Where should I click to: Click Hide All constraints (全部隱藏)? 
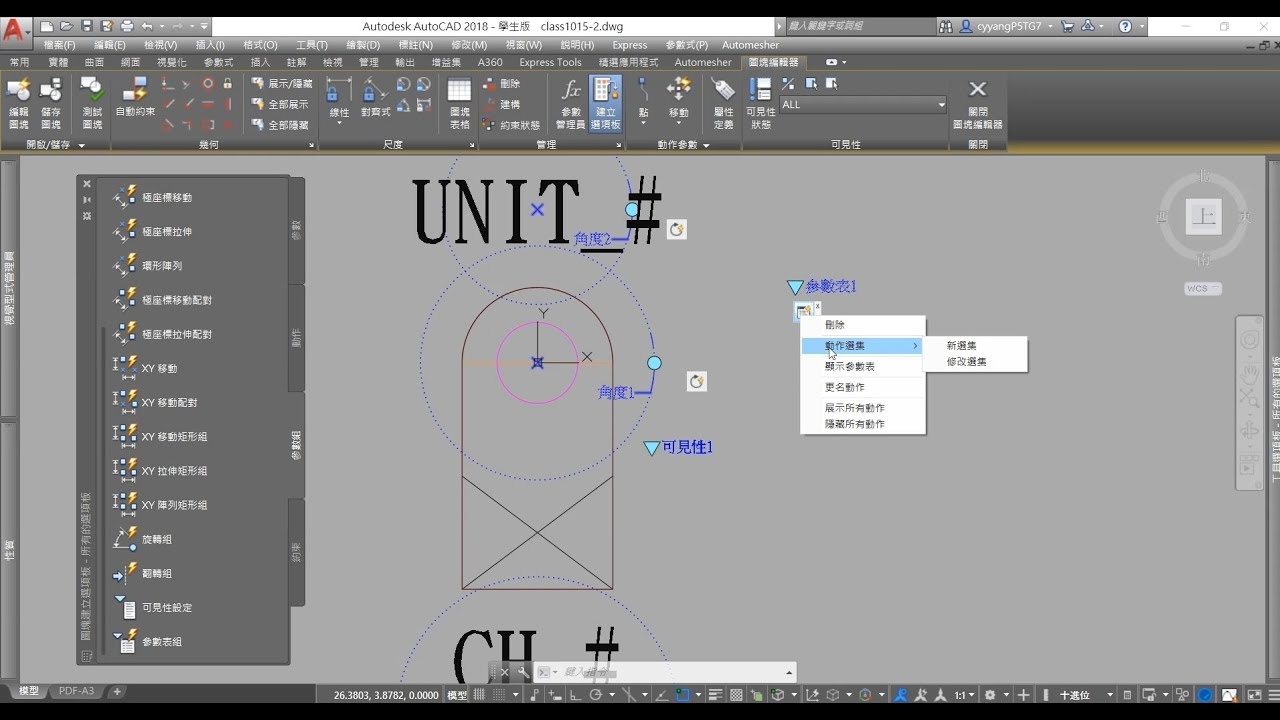(280, 125)
